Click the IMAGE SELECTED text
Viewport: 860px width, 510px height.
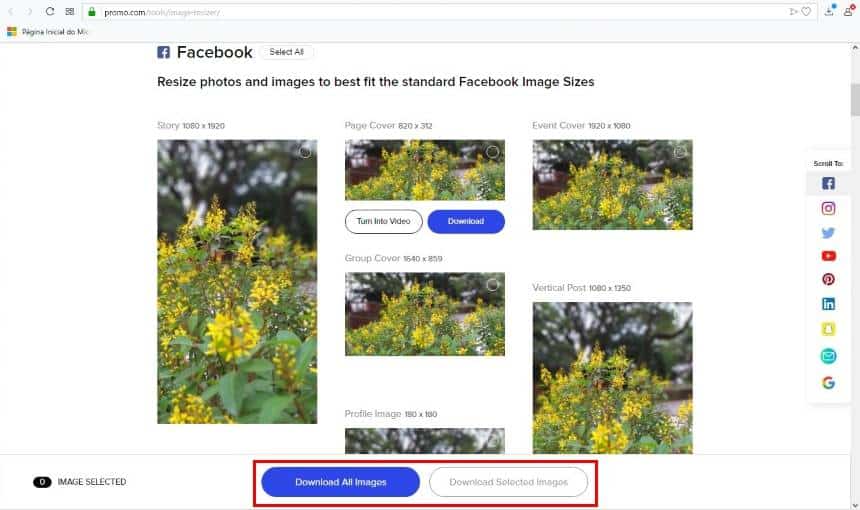click(x=92, y=482)
